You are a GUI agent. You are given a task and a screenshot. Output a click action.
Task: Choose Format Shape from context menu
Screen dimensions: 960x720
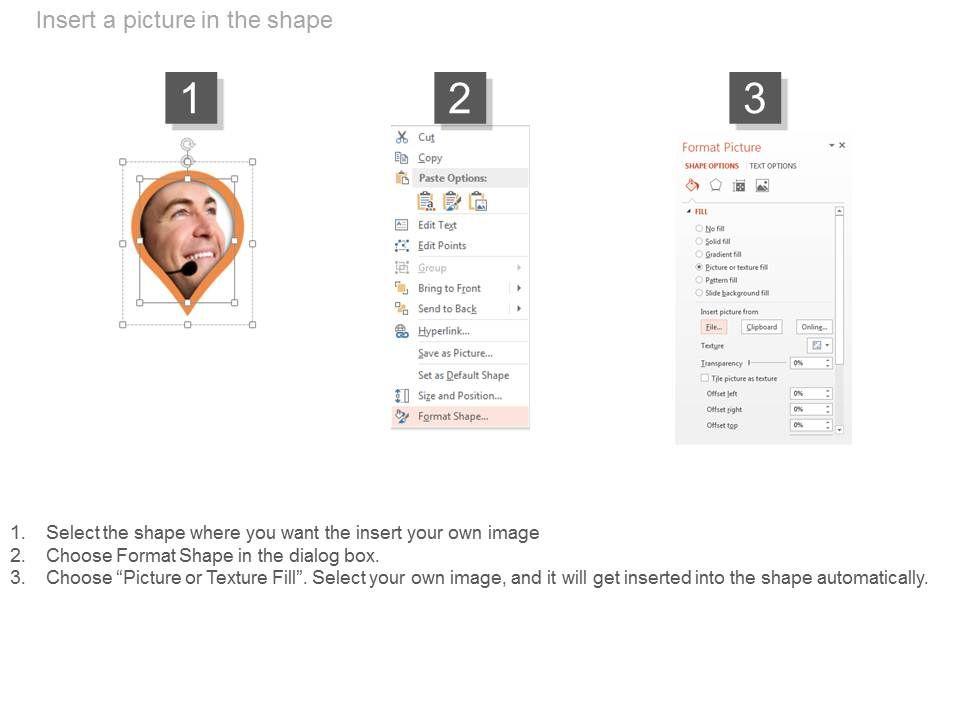pyautogui.click(x=453, y=417)
